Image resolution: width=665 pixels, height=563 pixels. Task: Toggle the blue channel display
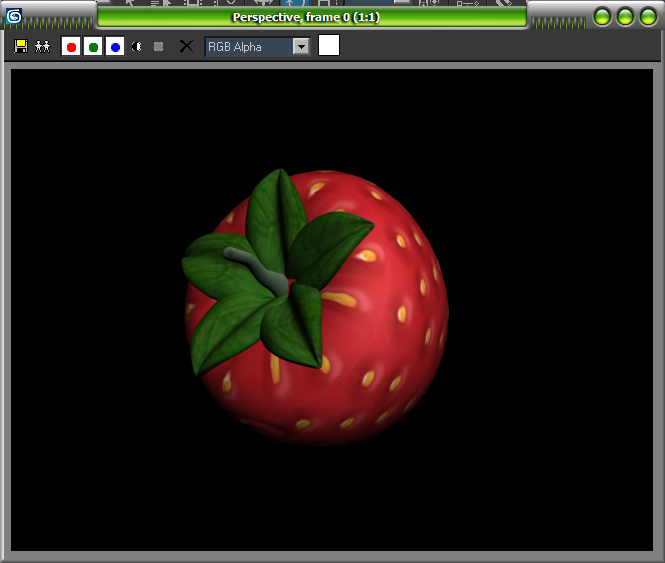point(115,47)
